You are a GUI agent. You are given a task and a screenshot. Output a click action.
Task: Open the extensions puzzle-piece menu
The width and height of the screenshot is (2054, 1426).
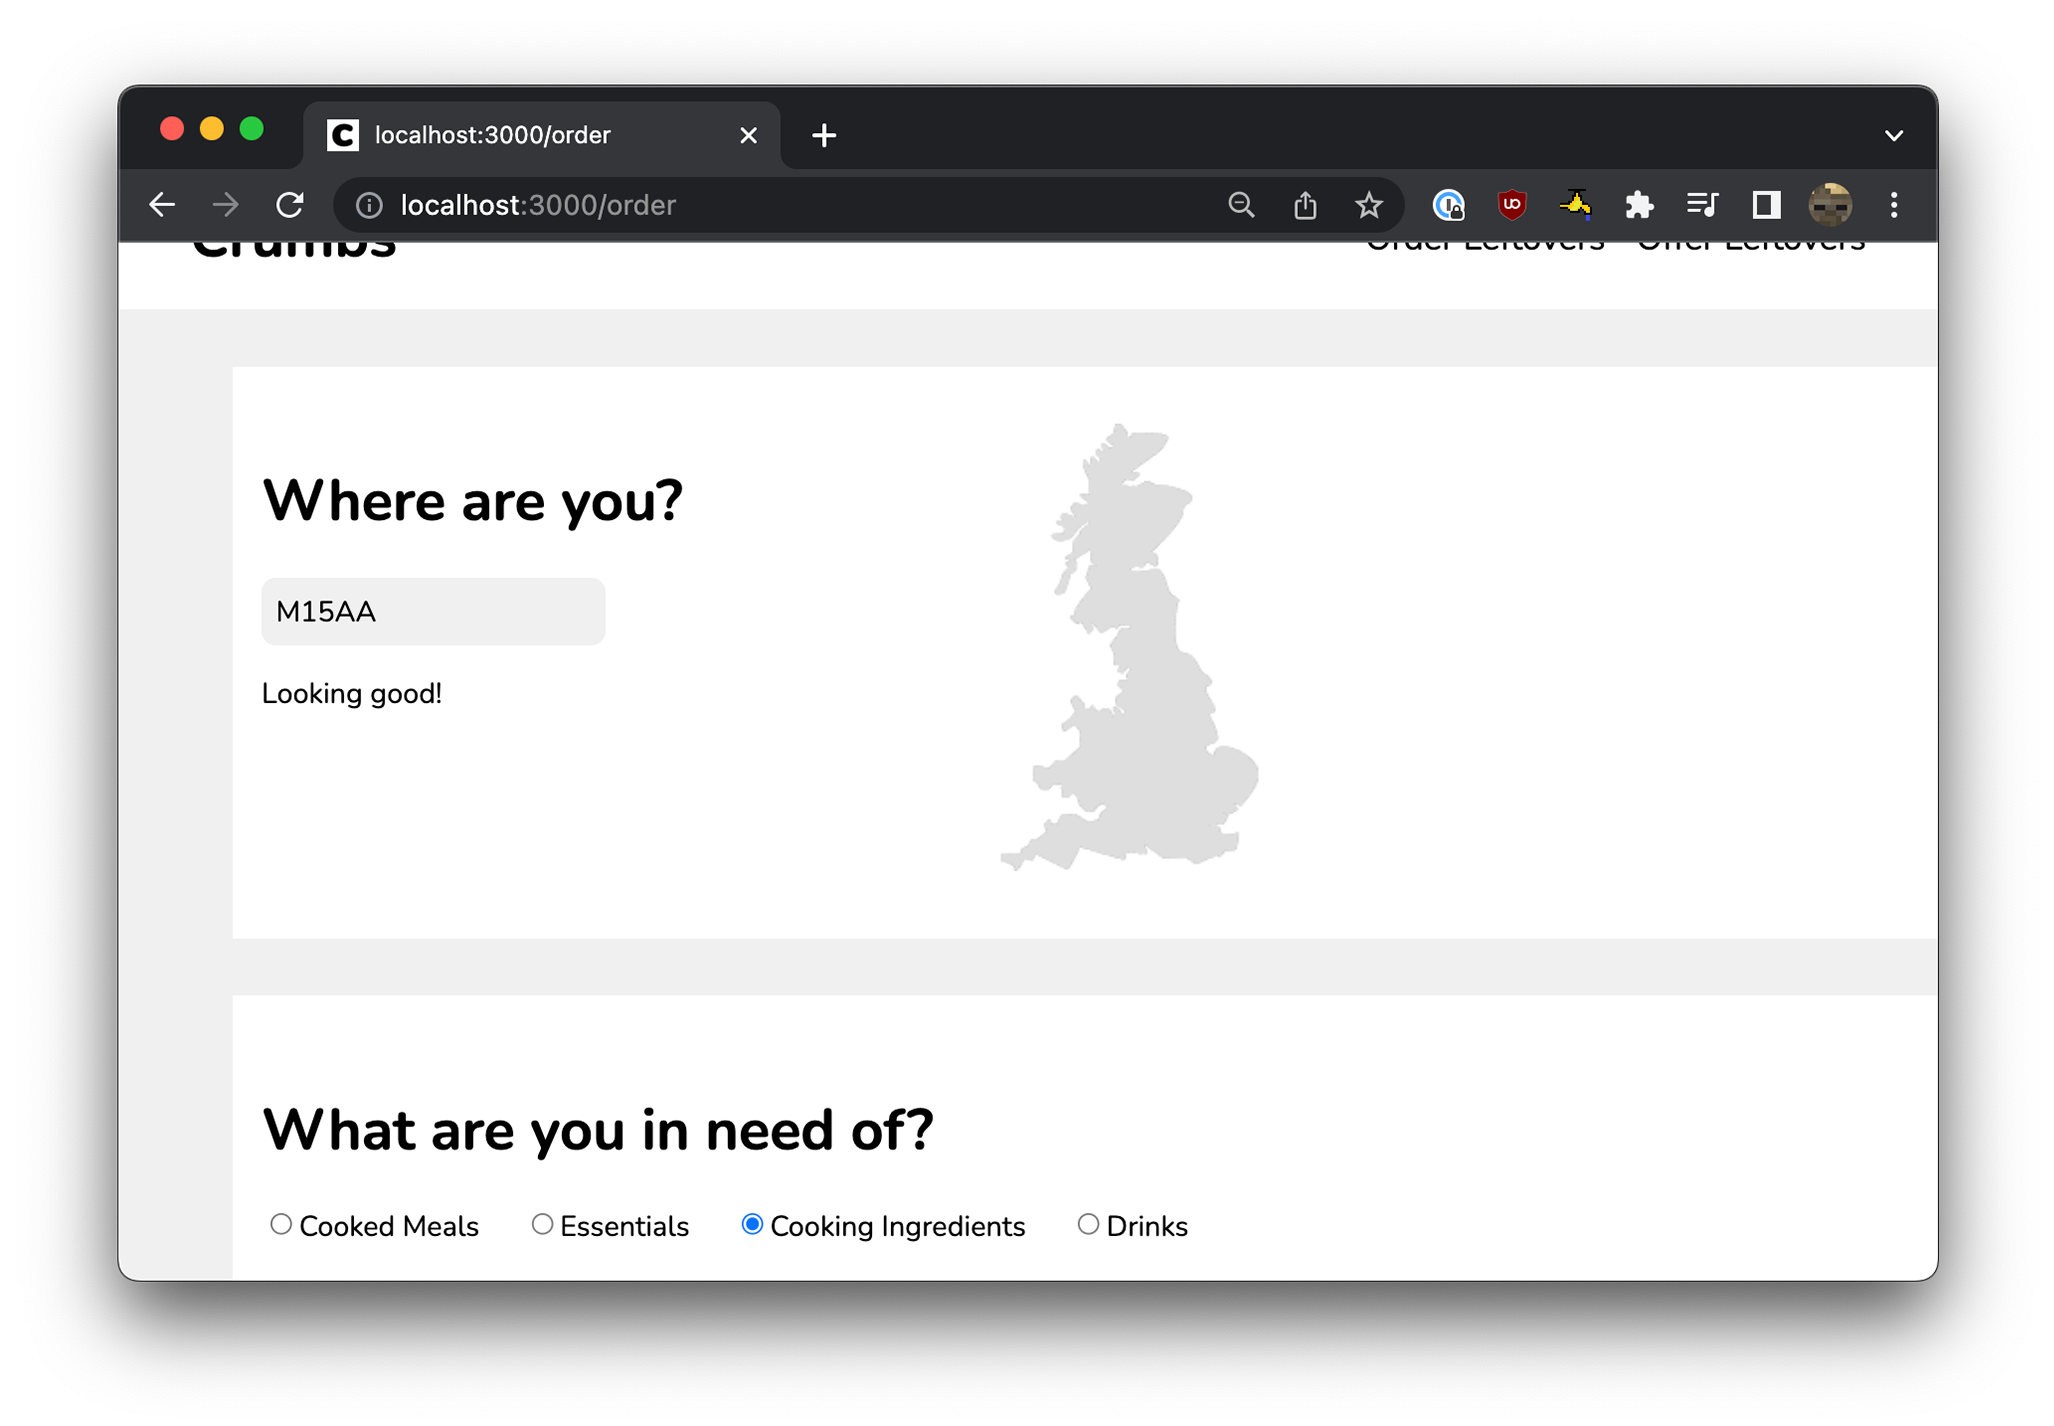click(x=1639, y=205)
